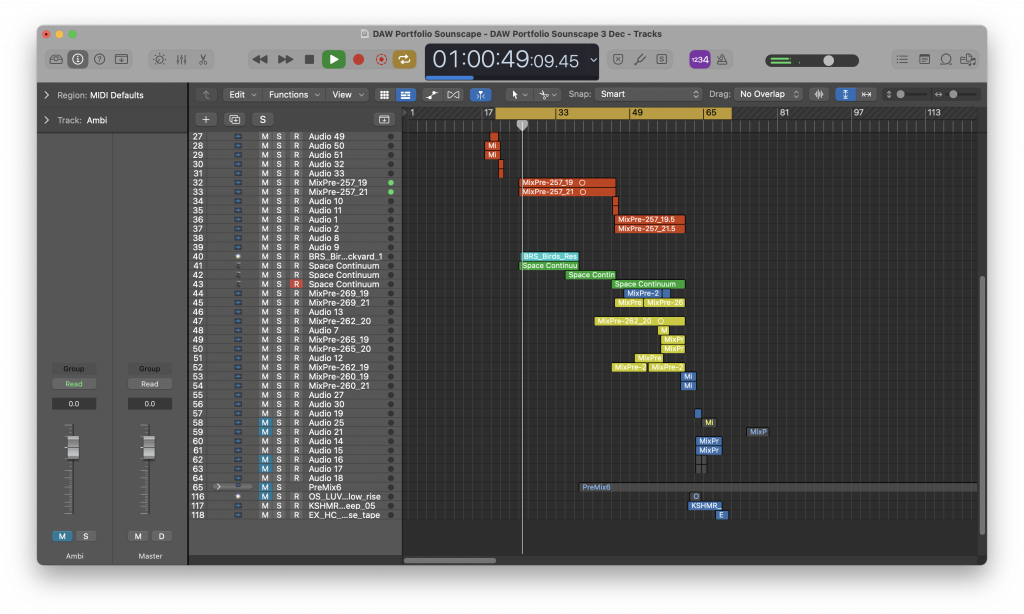
Task: Click the Tuner fork icon
Action: pyautogui.click(x=640, y=59)
